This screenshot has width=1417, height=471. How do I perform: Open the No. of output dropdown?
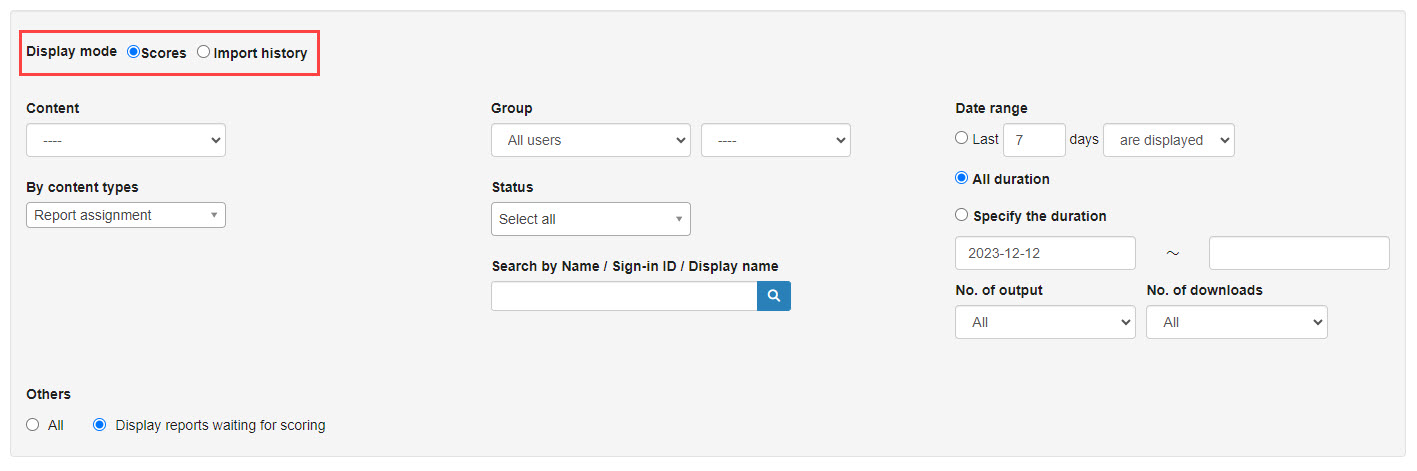point(1045,323)
